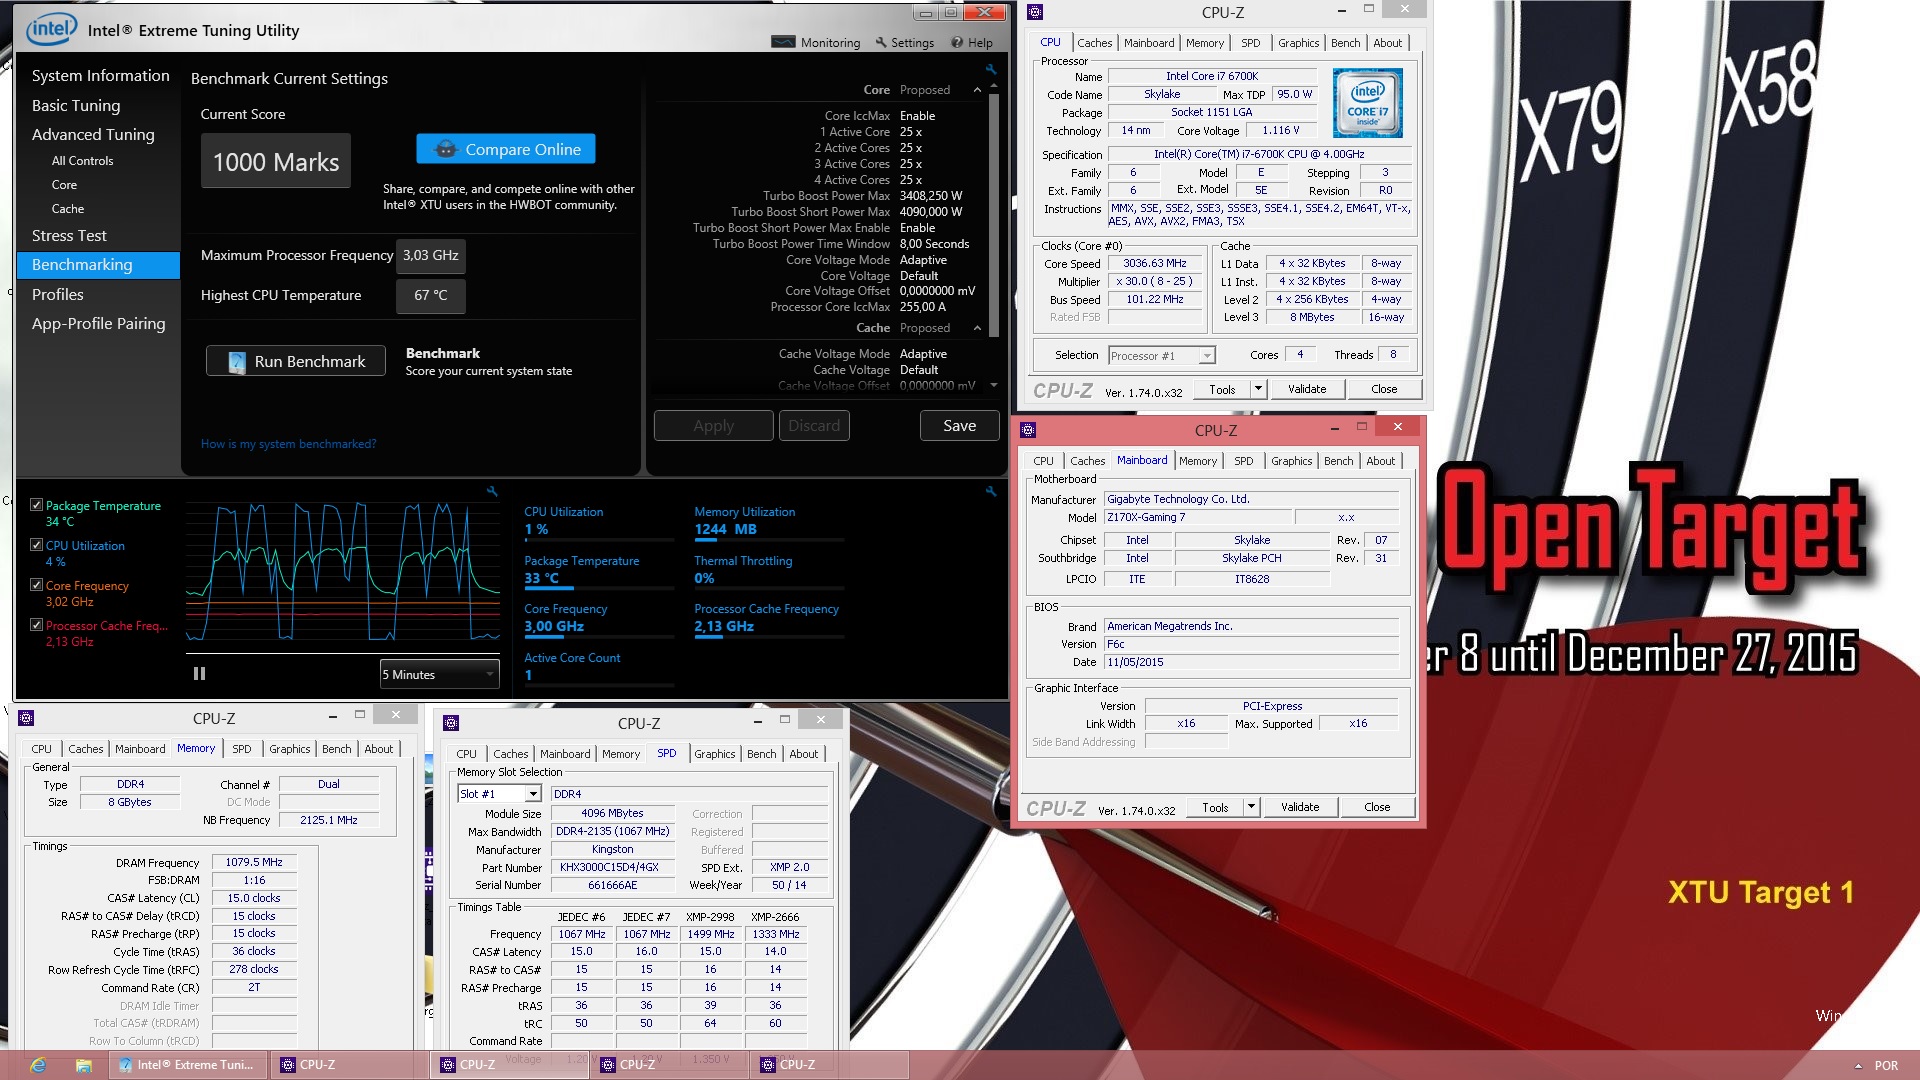Switch to Intel Extreme Tuning taskbar item

tap(188, 1065)
